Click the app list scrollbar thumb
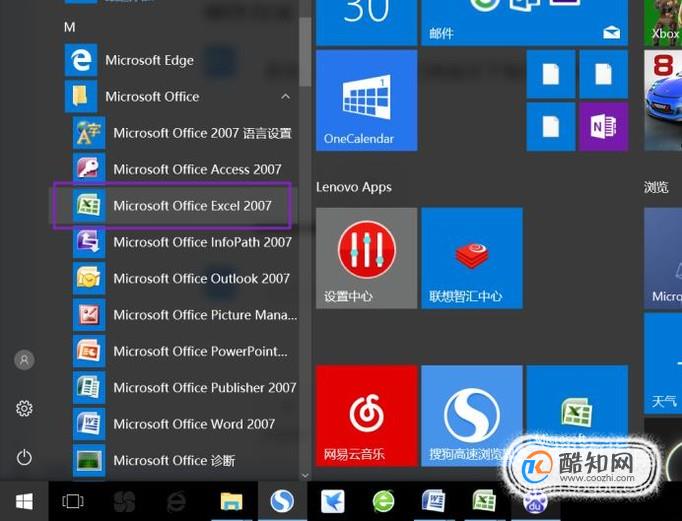 click(x=305, y=52)
